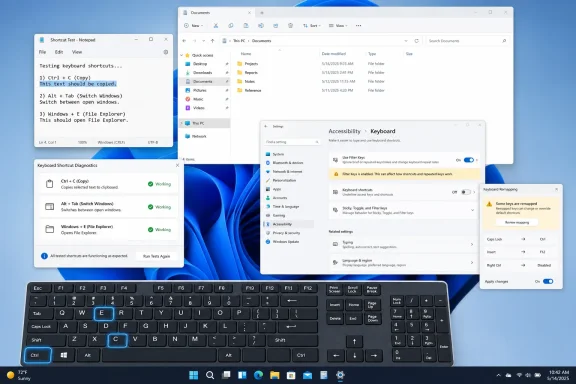
Task: Go up one folder level in File Explorer
Action: [212, 41]
